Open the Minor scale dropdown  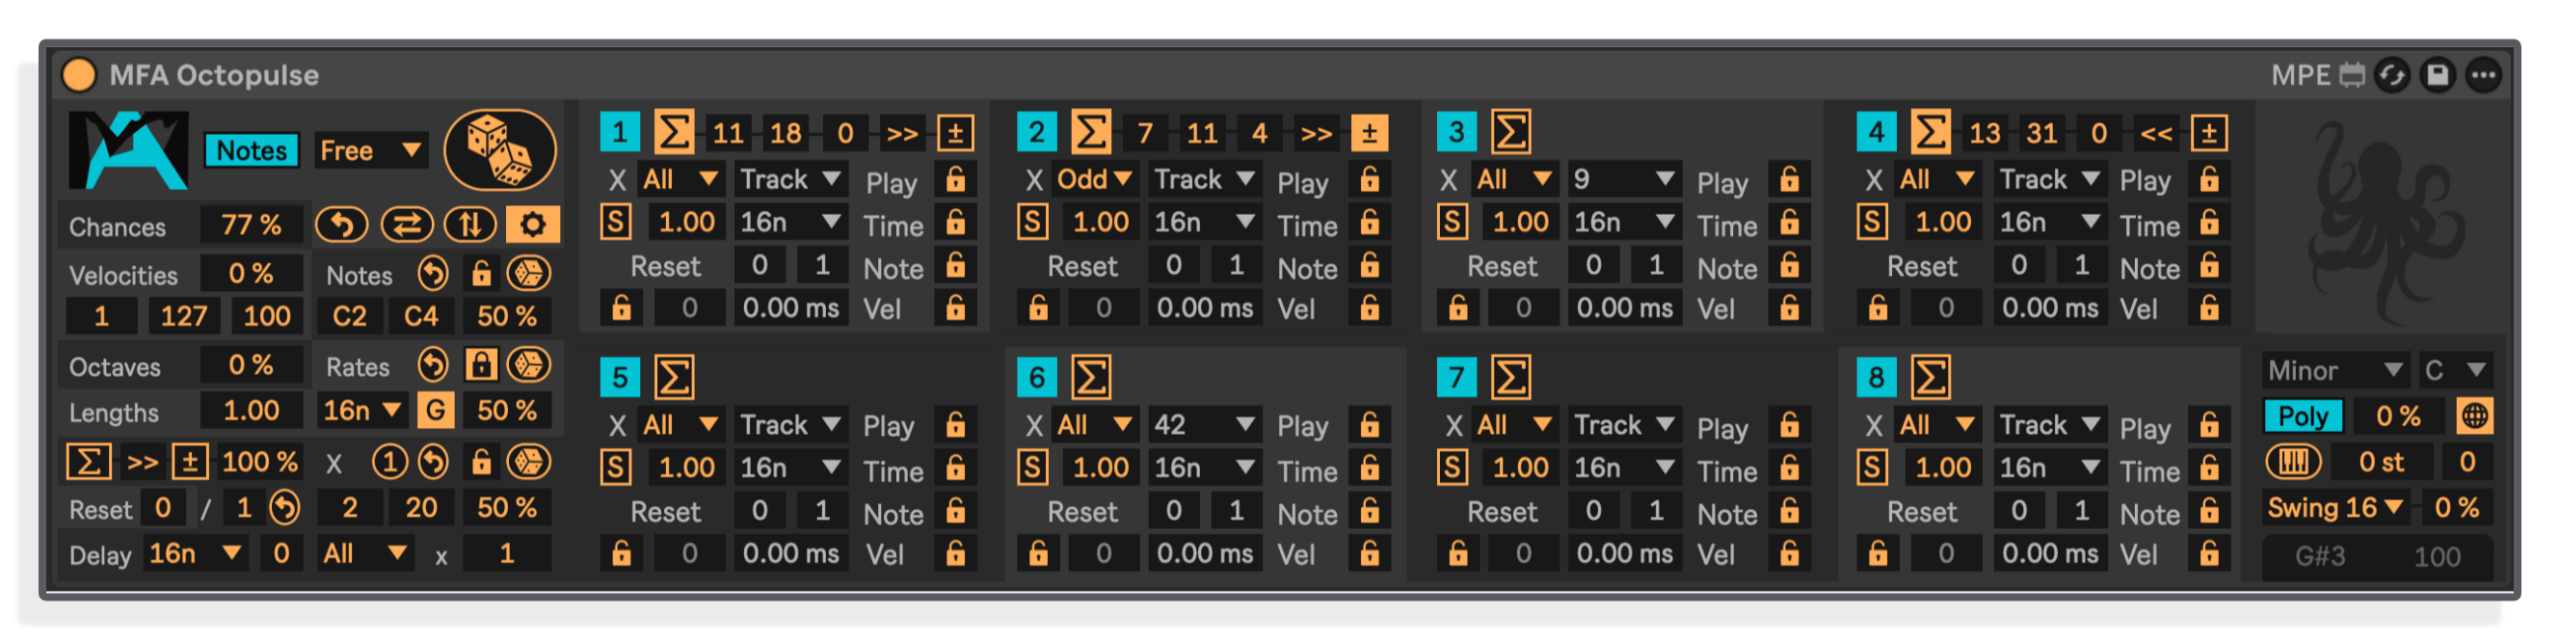(x=2335, y=370)
